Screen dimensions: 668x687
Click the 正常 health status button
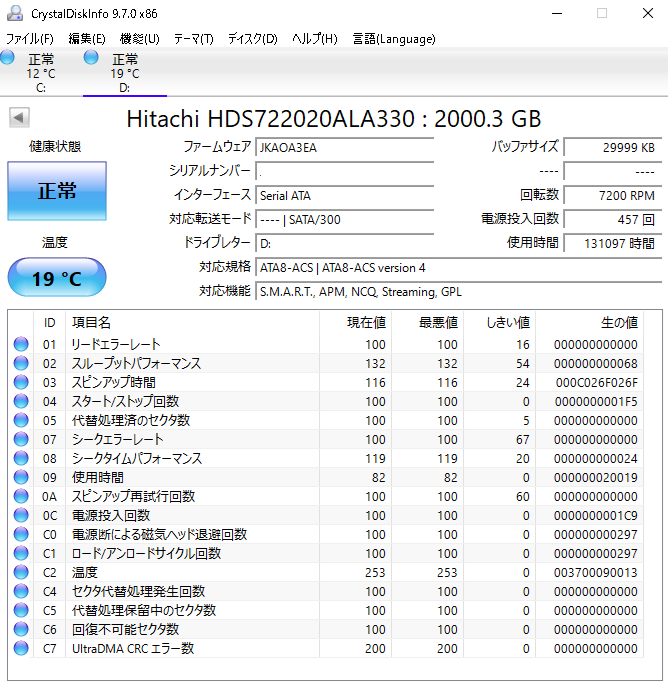click(x=57, y=191)
